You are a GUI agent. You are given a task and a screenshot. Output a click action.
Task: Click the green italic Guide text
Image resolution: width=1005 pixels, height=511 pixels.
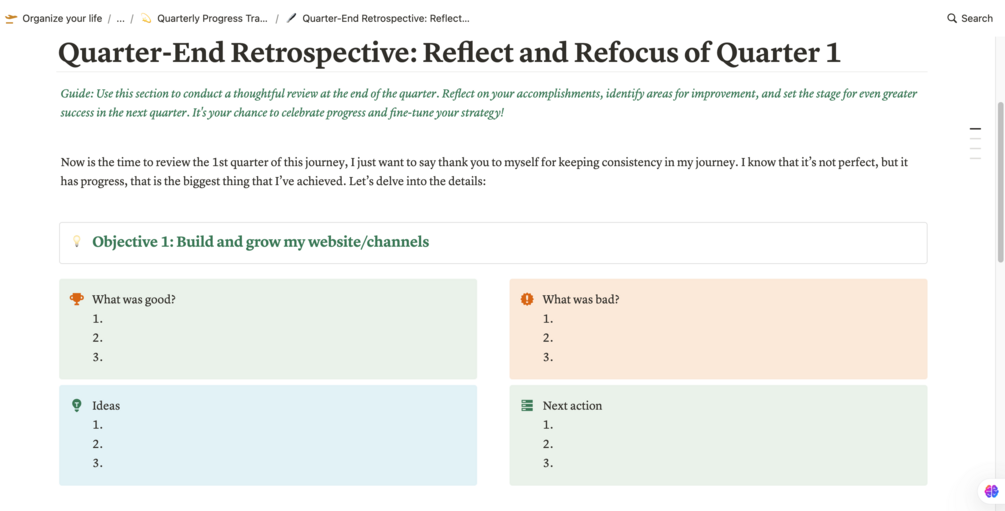tap(488, 103)
